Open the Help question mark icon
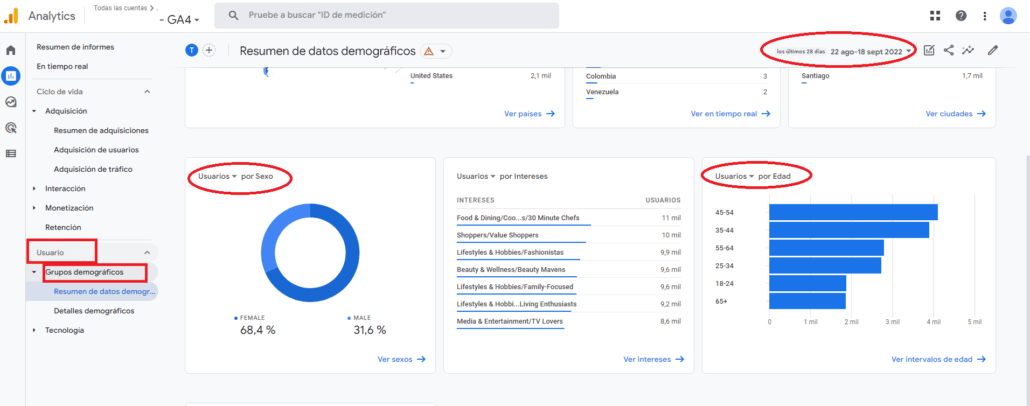The image size is (1030, 406). pyautogui.click(x=961, y=16)
